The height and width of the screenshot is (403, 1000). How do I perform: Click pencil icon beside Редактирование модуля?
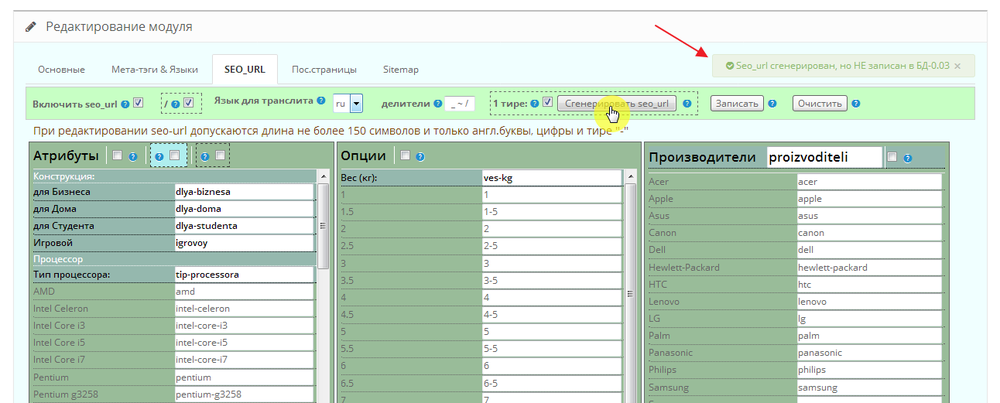click(x=26, y=27)
